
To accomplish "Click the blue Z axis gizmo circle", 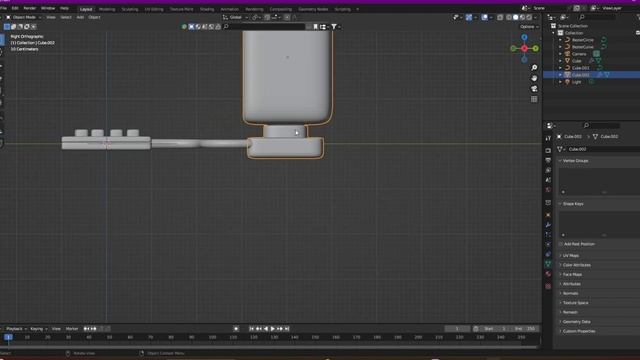I will click(x=524, y=38).
